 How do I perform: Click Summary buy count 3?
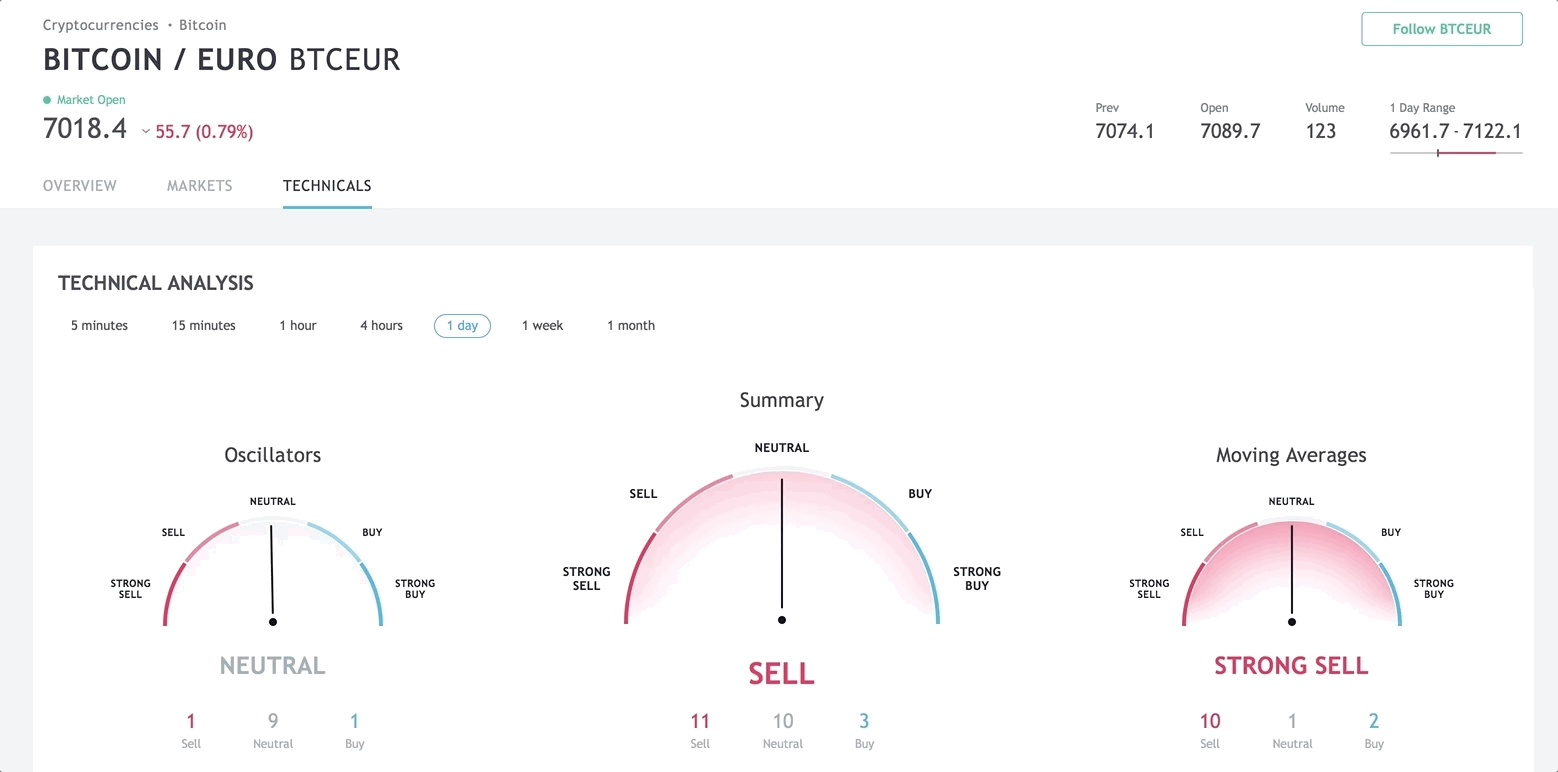coord(864,721)
